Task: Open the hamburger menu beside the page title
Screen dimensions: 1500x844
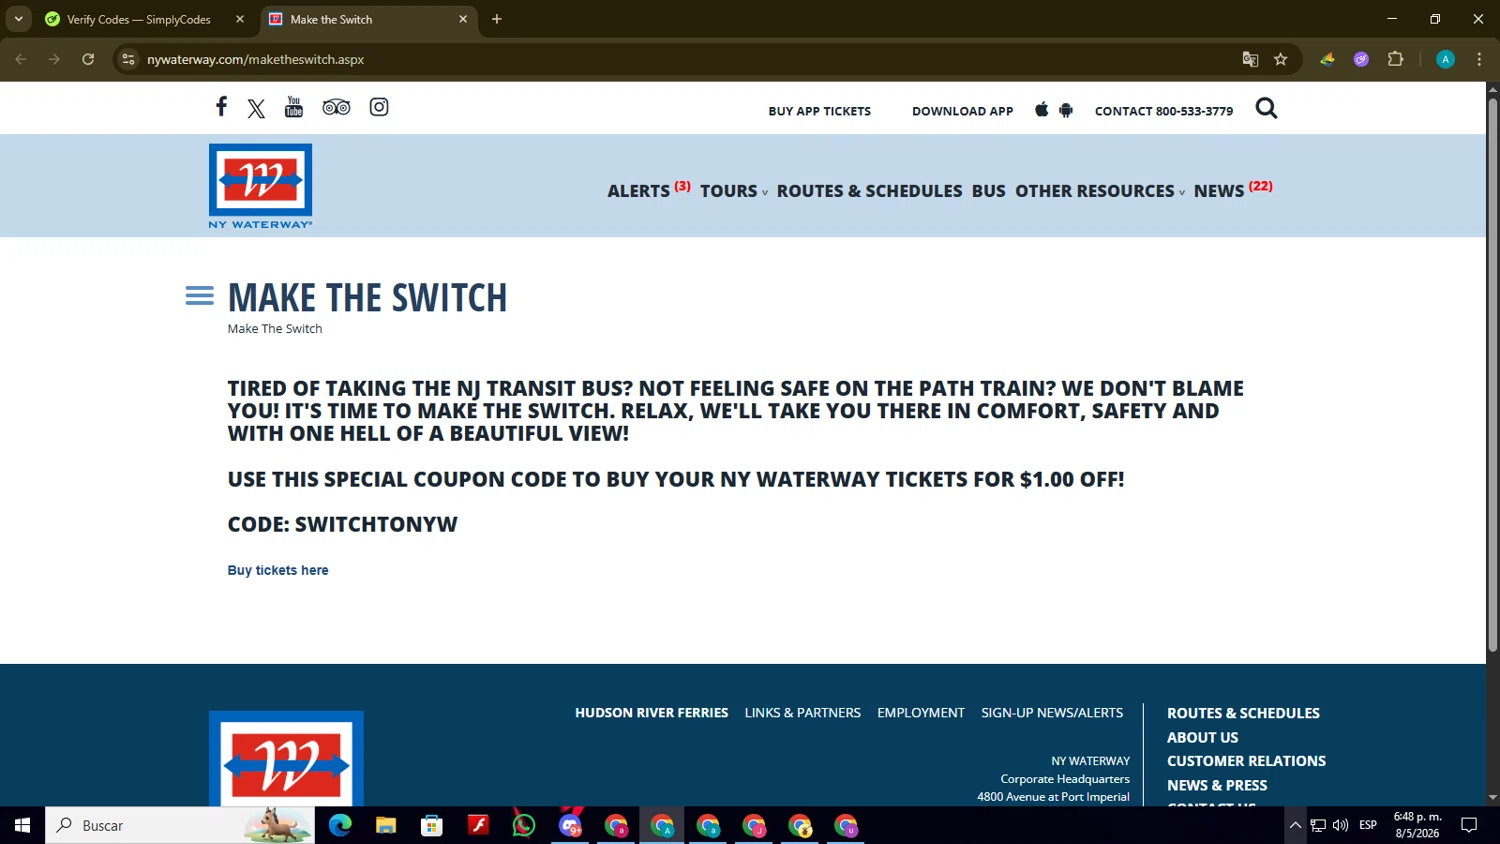Action: [x=199, y=296]
